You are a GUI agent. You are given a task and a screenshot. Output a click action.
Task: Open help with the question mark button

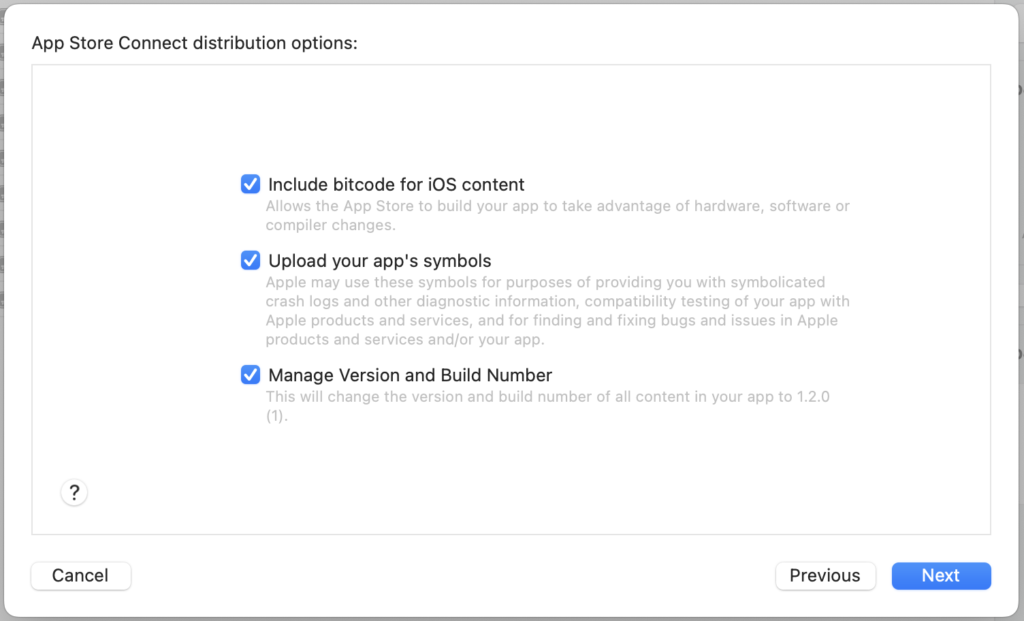74,492
